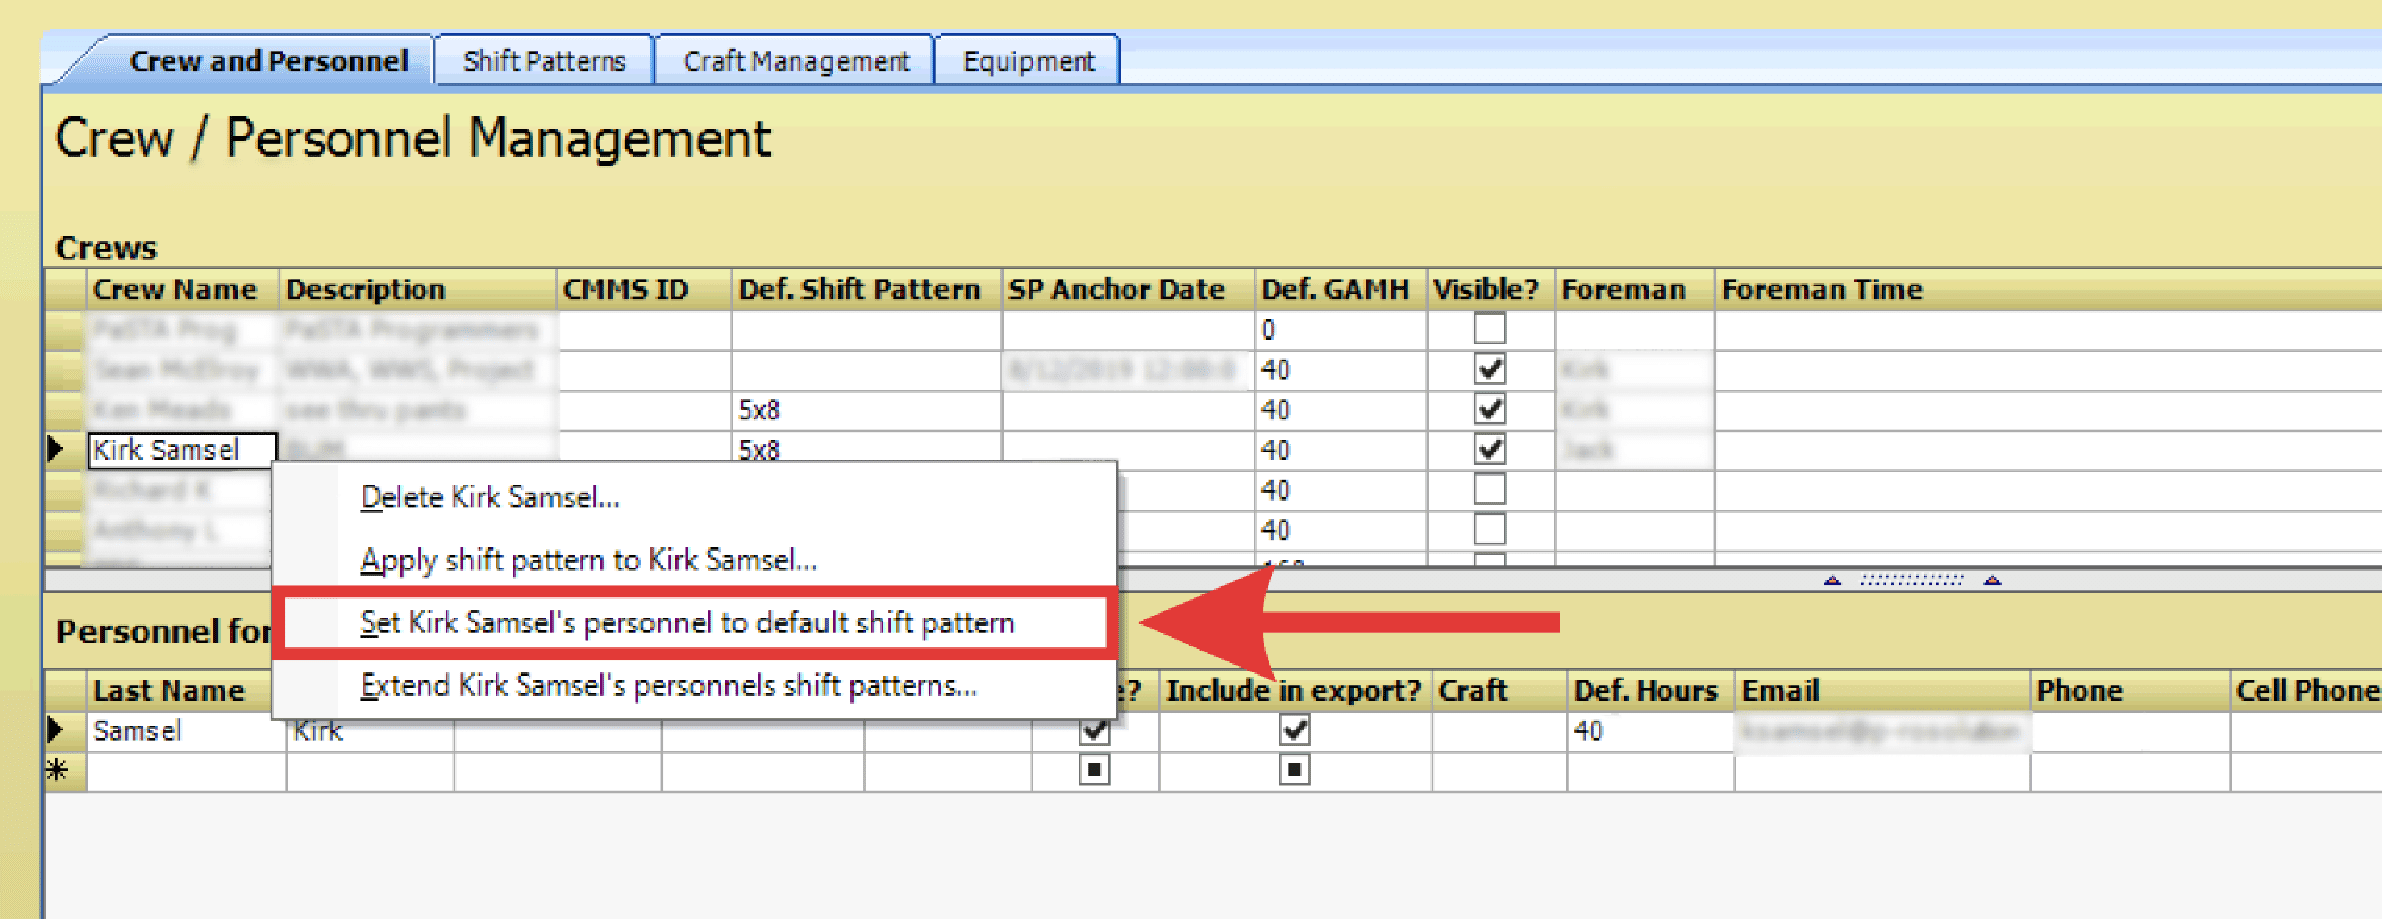Sort by the Def. GAMH column header

1334,290
